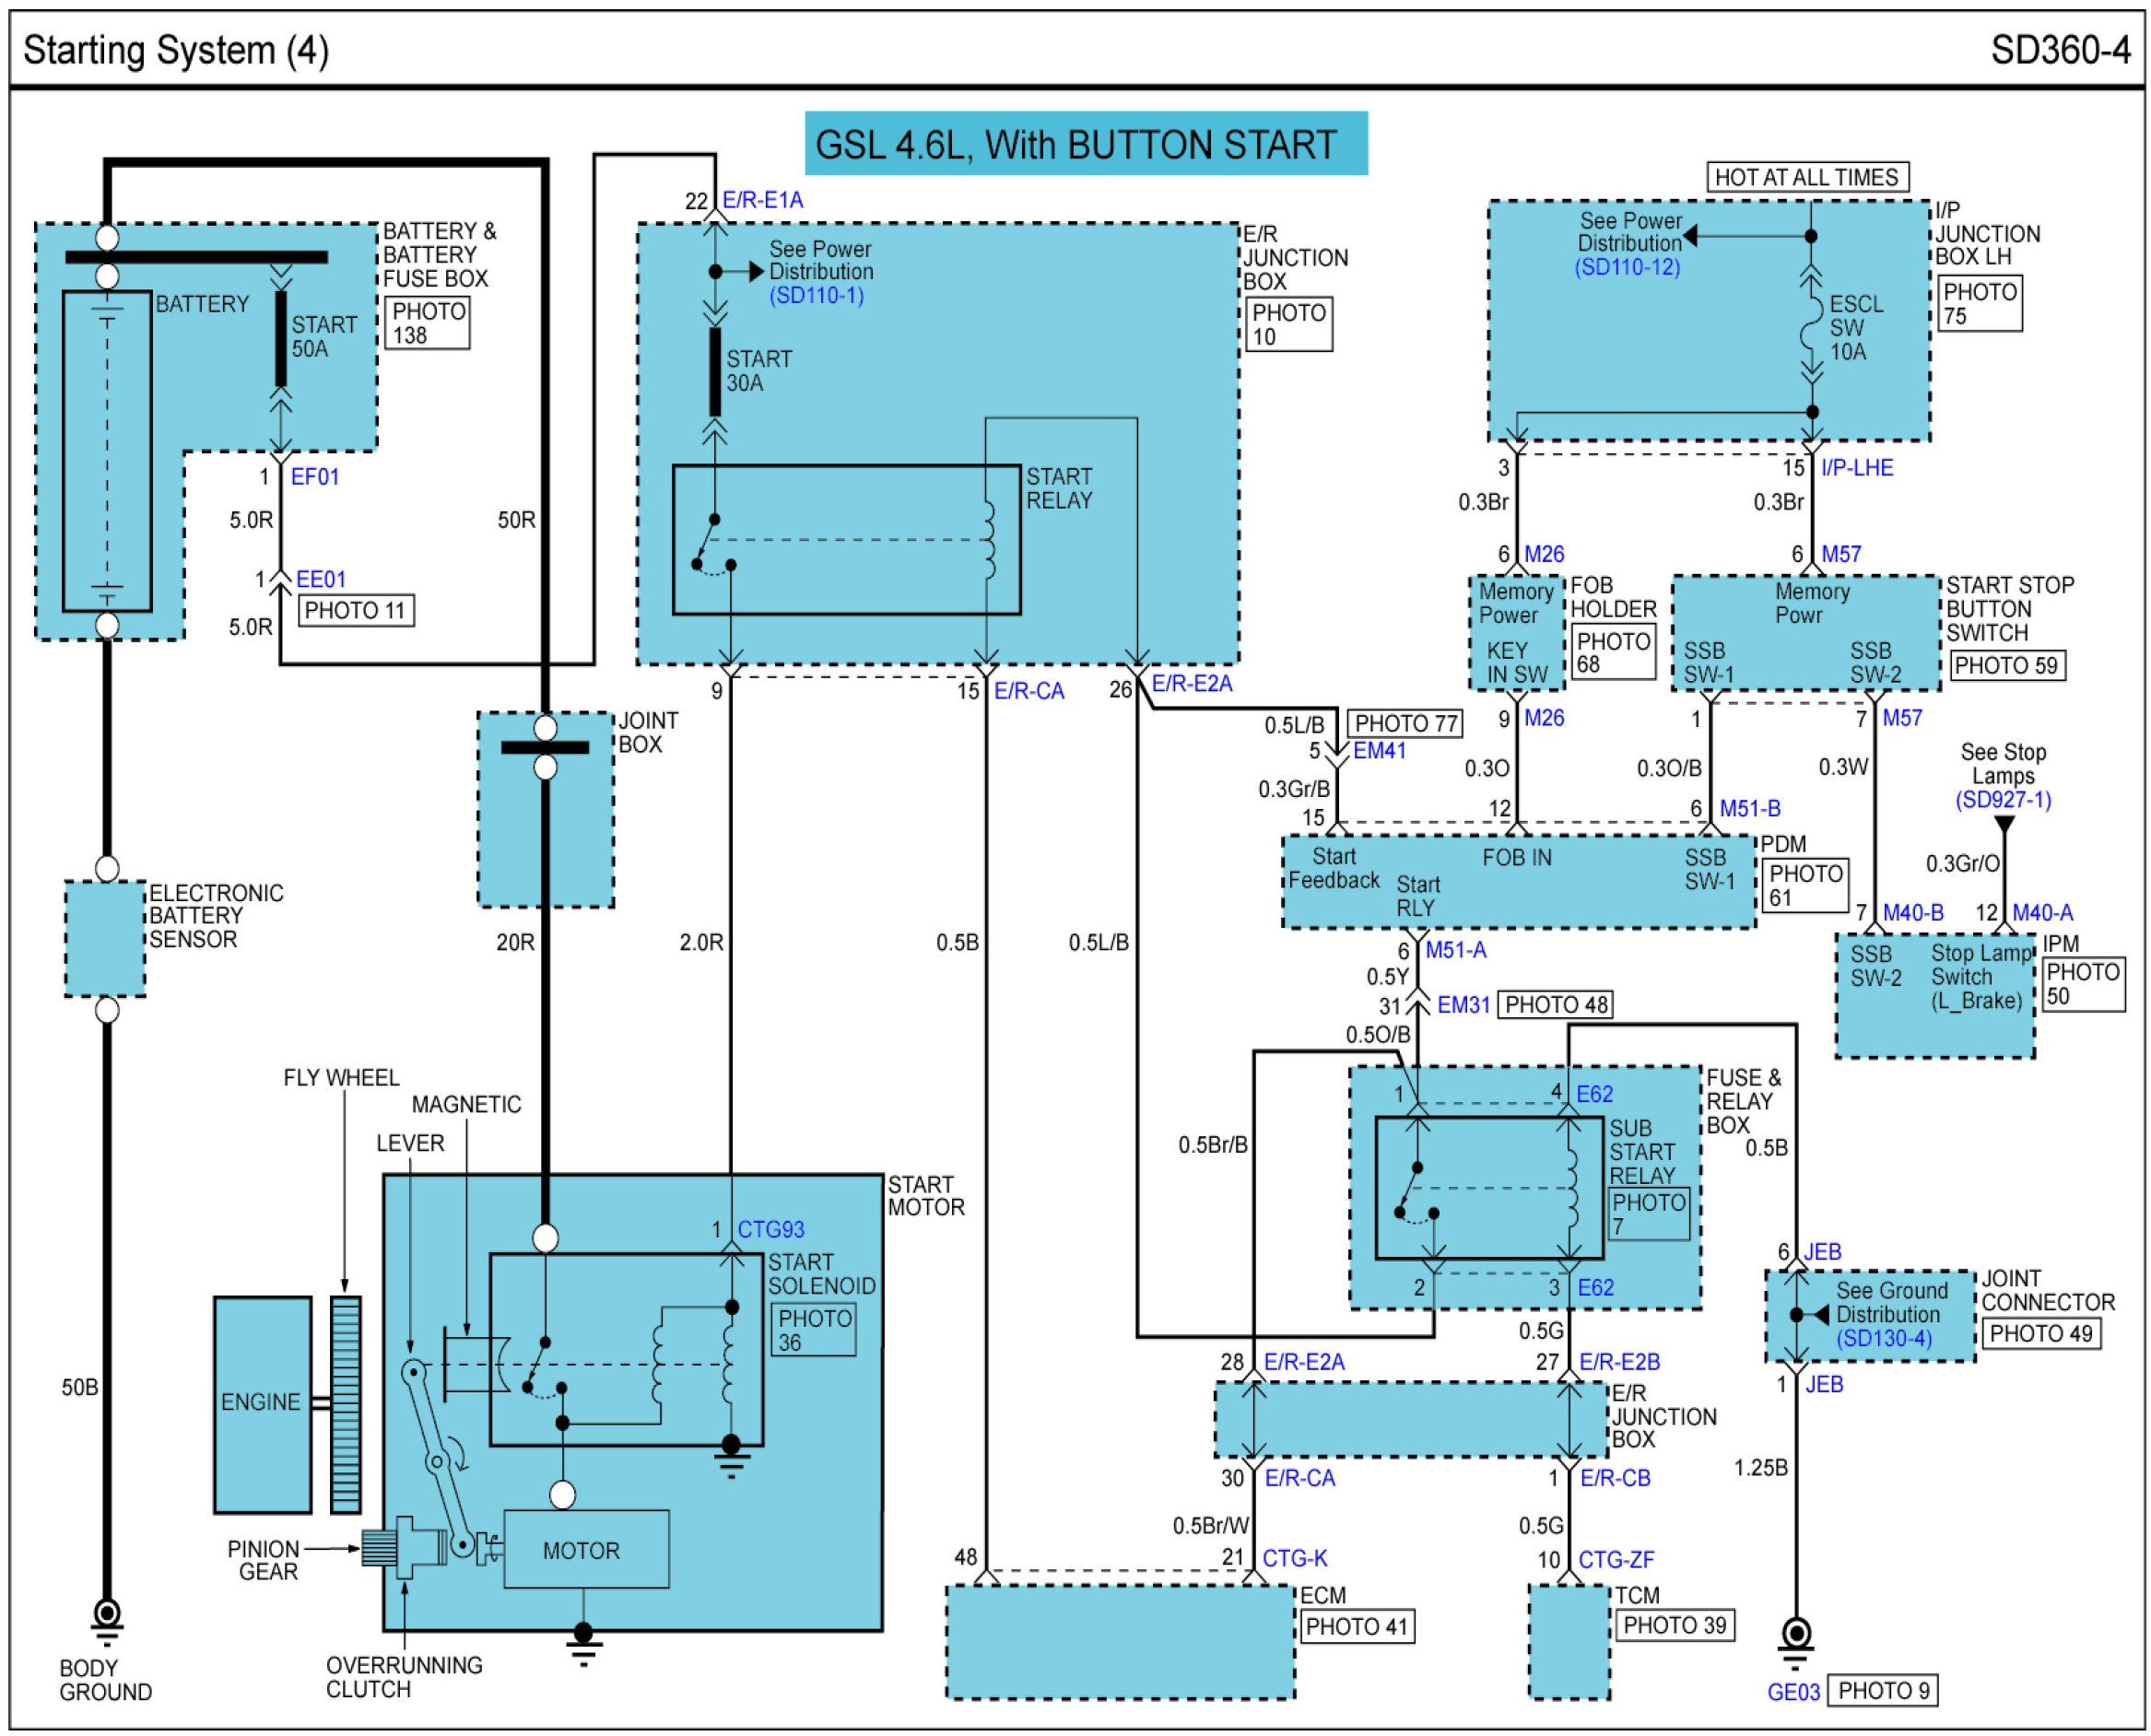The image size is (2151, 1736).
Task: Click the GSL 4.6L With BUTTON START banner
Action: tap(1085, 145)
